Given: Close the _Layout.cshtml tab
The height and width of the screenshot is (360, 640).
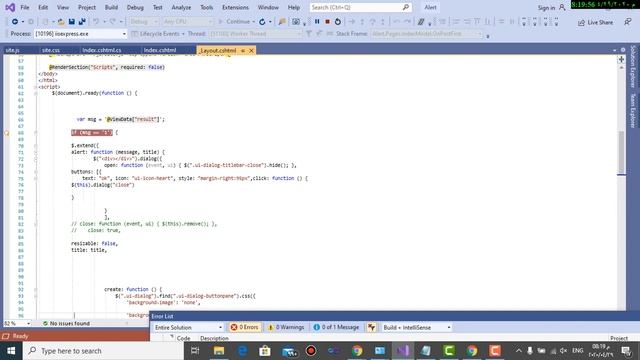Looking at the screenshot, I should (x=251, y=50).
